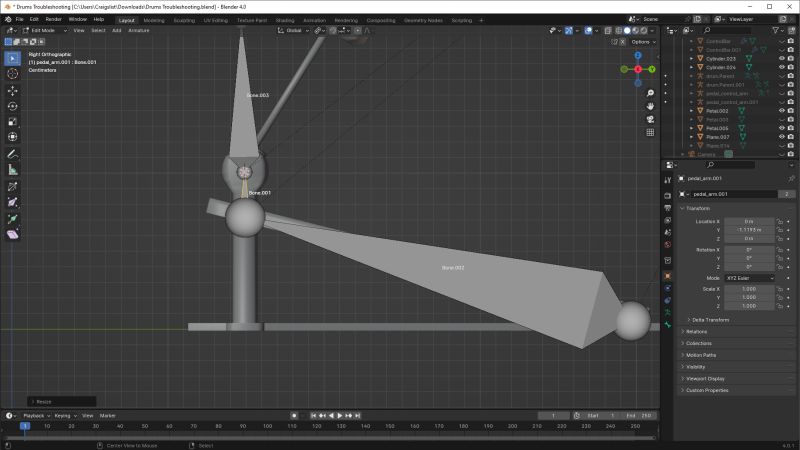Open XYZ Euler rotation mode dropdown
The image size is (800, 450).
749,278
